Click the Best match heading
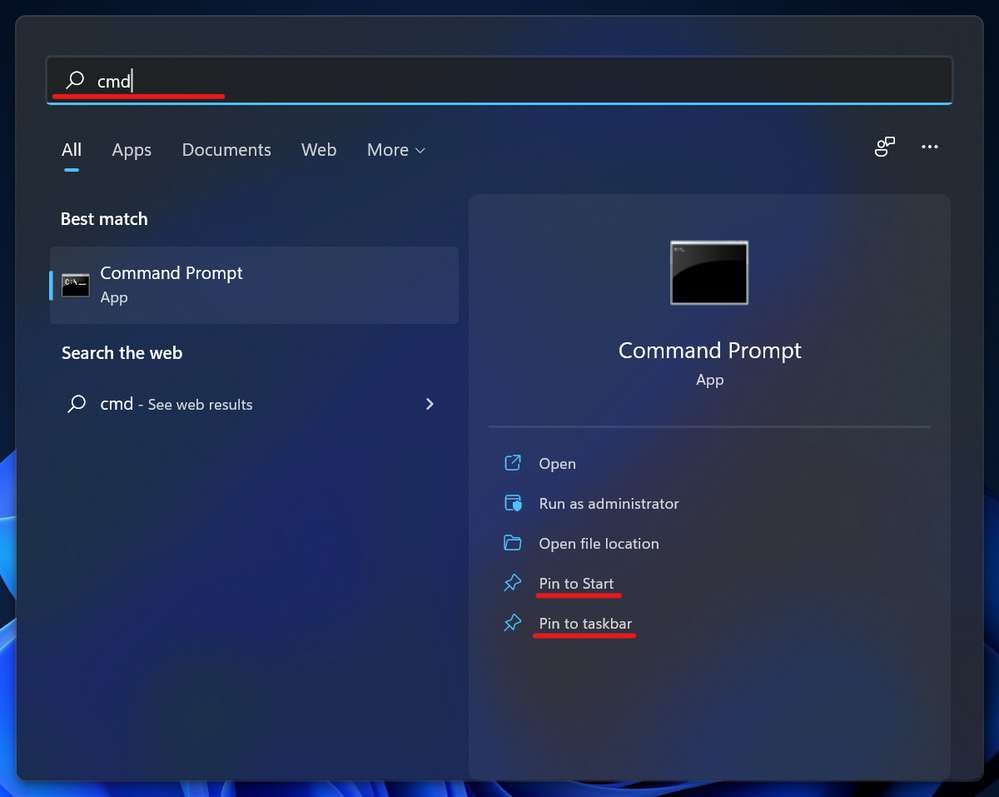 (x=104, y=219)
